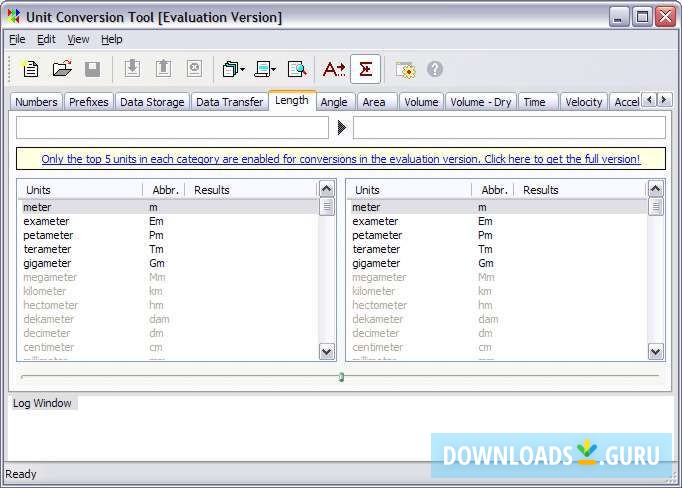
Task: Click the stacked pages toolbar icon
Action: [x=231, y=69]
